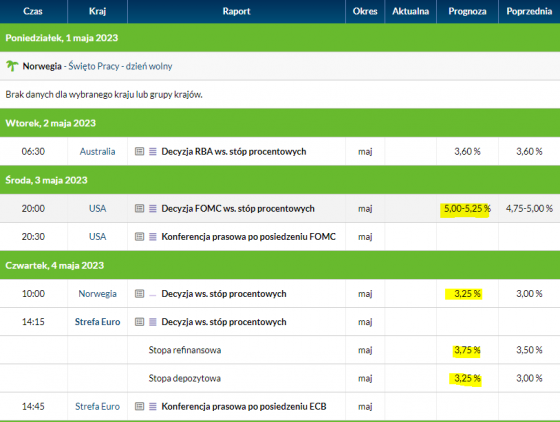Viewport: 560px width, 422px height.
Task: Open details icon for FOMC rate decision
Action: (x=139, y=208)
